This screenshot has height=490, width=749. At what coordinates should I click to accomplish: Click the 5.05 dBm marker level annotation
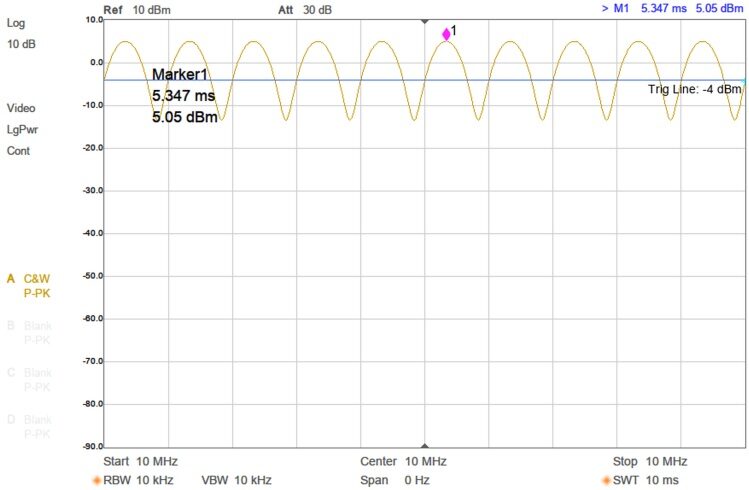coord(185,117)
